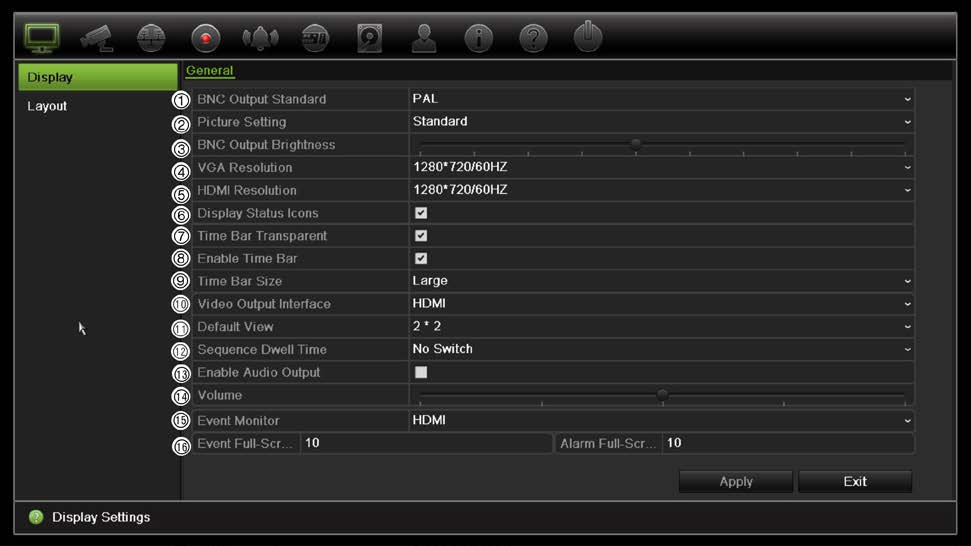This screenshot has height=546, width=971.
Task: Expand Time Bar Size Large dropdown
Action: 661,281
